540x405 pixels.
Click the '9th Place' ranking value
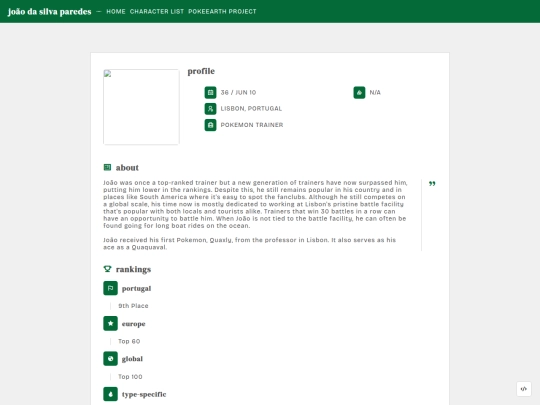(133, 306)
